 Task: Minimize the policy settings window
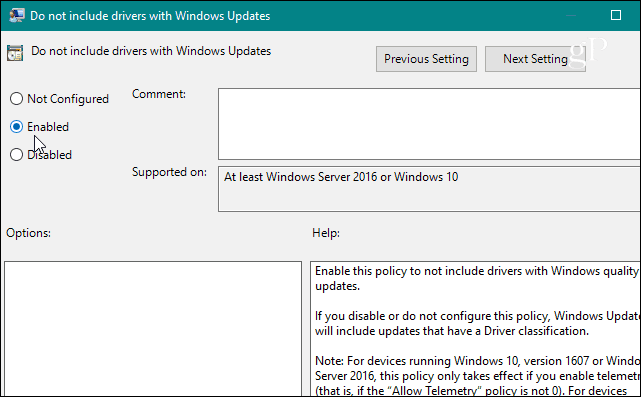tap(571, 16)
